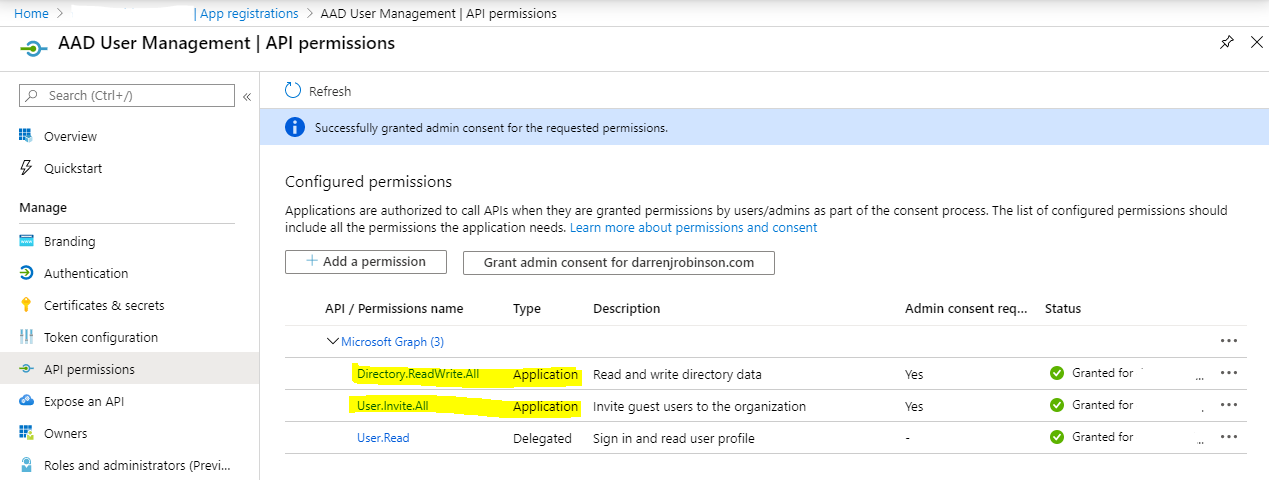
Task: Sort by API / Permissions name header
Action: (394, 308)
